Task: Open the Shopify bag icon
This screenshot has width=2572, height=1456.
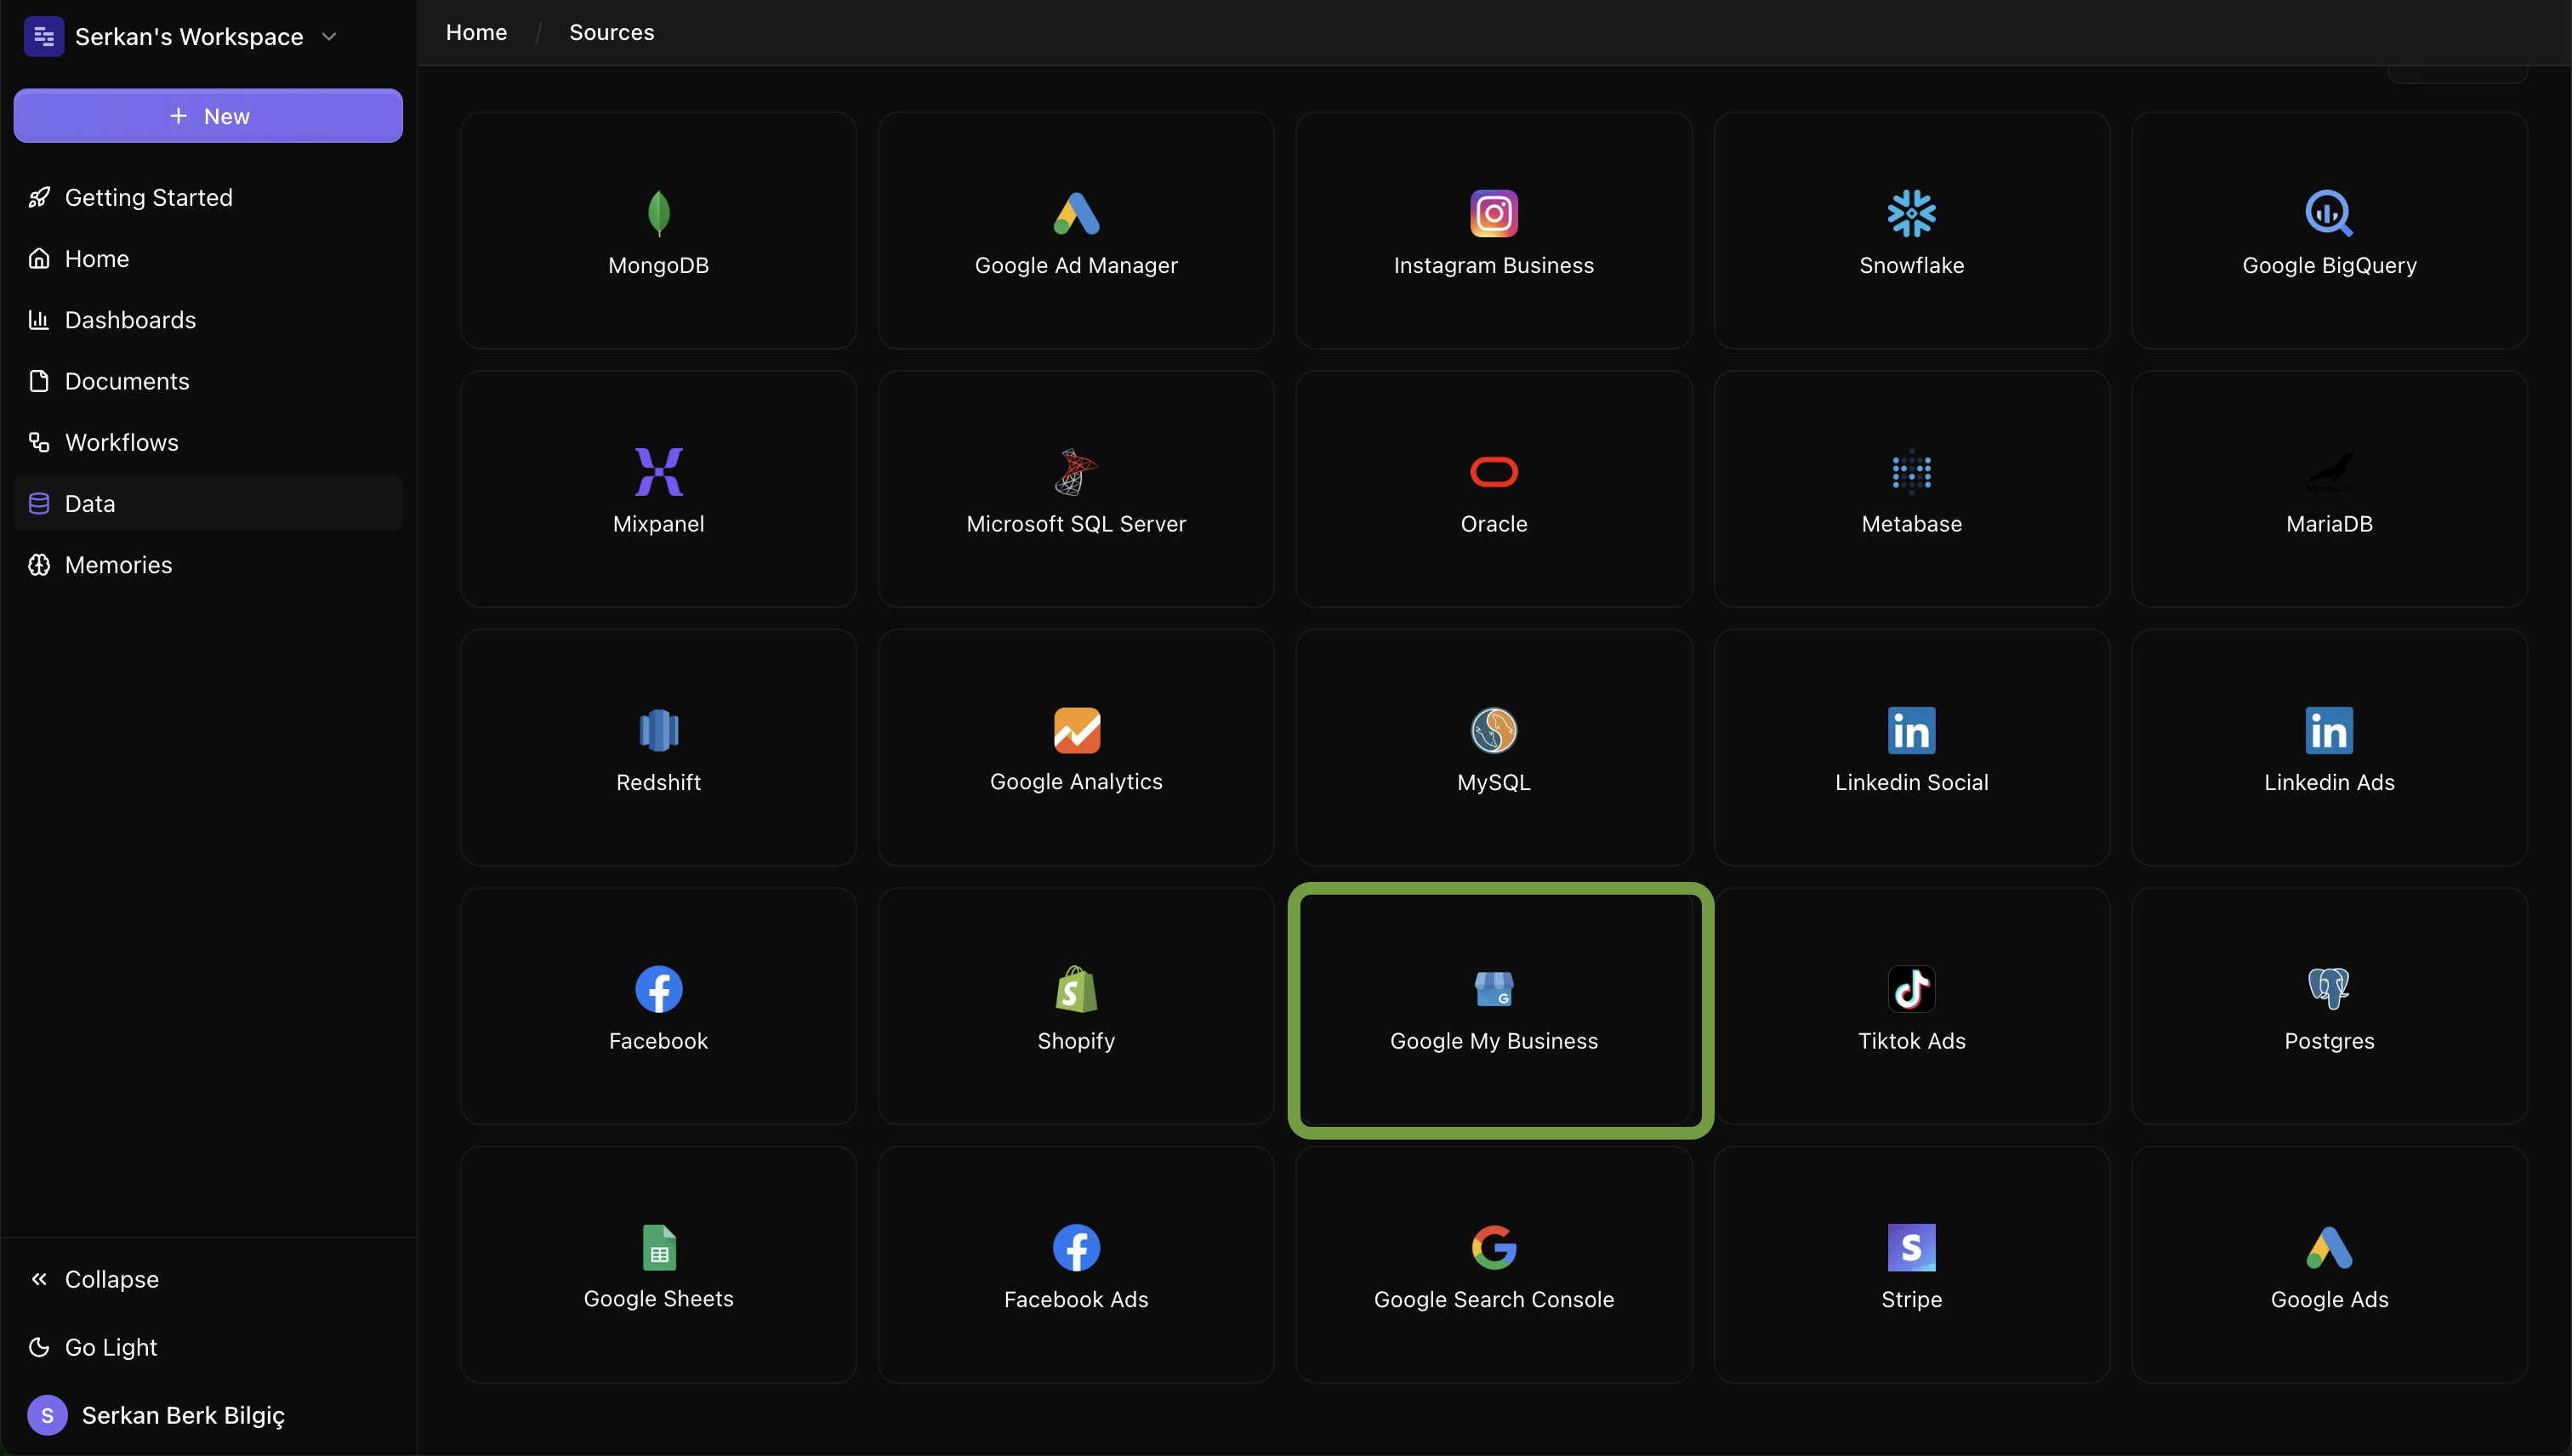Action: coord(1076,989)
